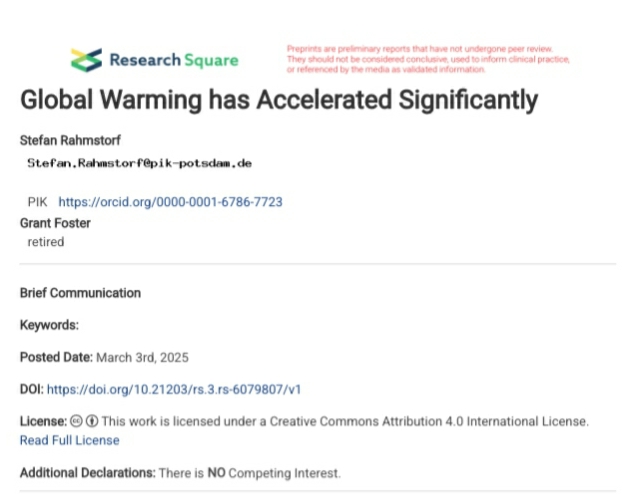Image resolution: width=634 pixels, height=502 pixels.
Task: Click the Stefan.Rahmstorf@pik-potsdam.de email address
Action: tap(139, 162)
